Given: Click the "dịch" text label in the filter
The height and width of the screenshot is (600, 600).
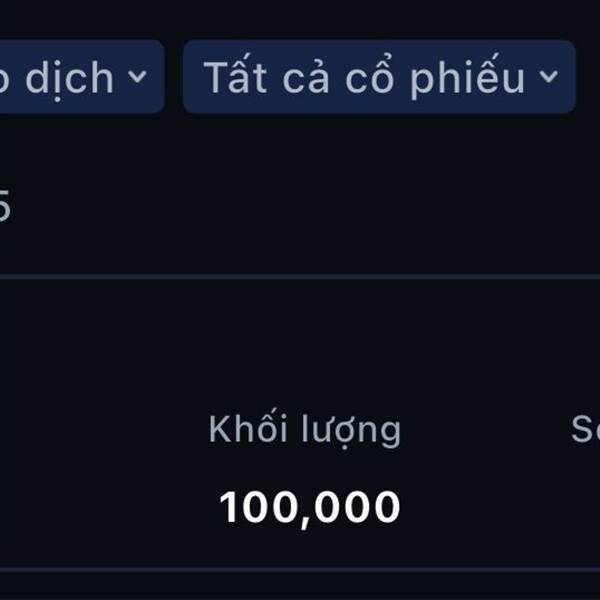Looking at the screenshot, I should (70, 78).
